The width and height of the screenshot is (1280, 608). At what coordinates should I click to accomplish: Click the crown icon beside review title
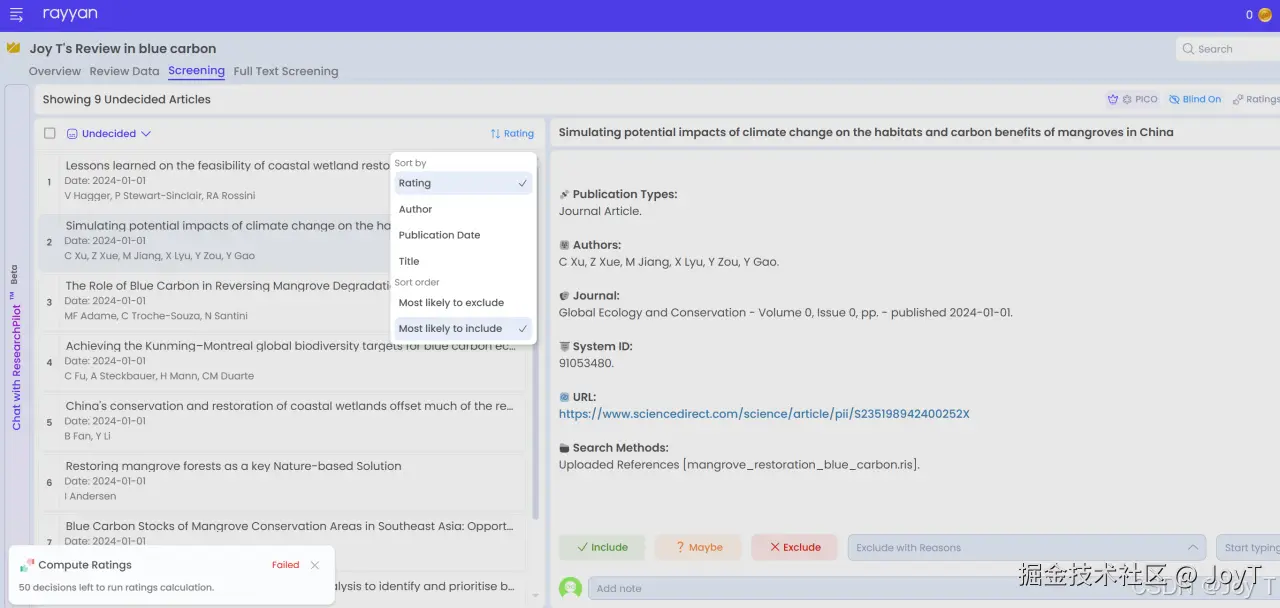13,47
